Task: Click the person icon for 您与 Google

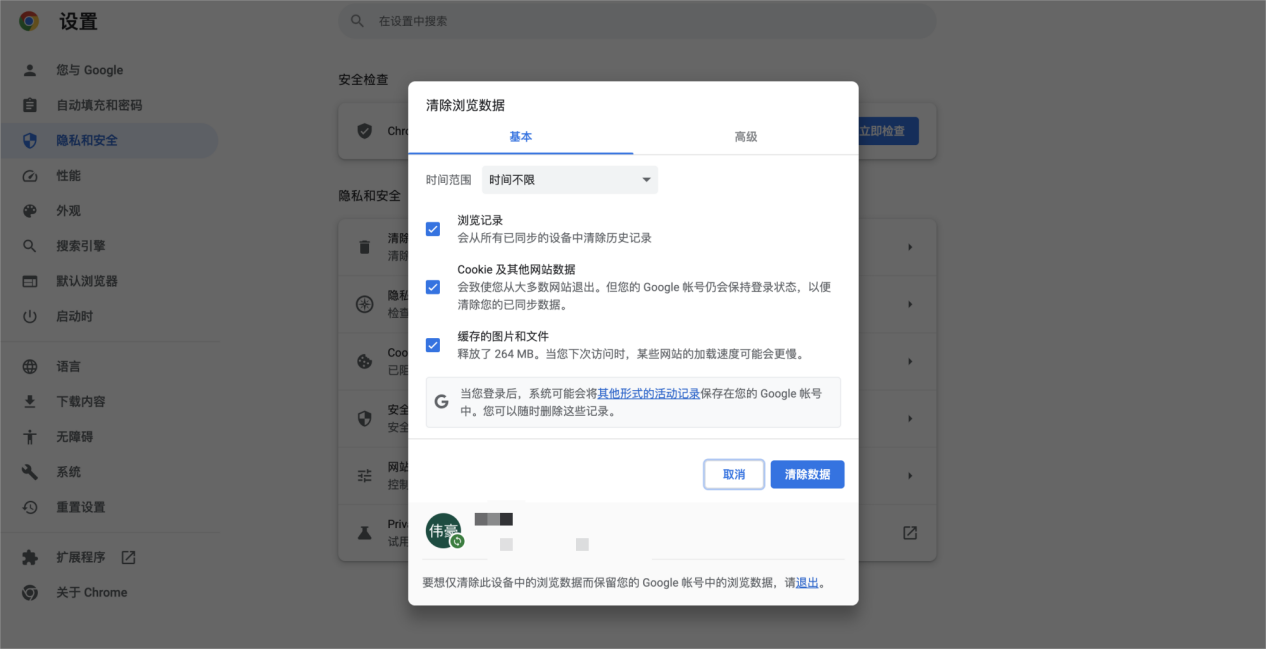Action: tap(30, 70)
